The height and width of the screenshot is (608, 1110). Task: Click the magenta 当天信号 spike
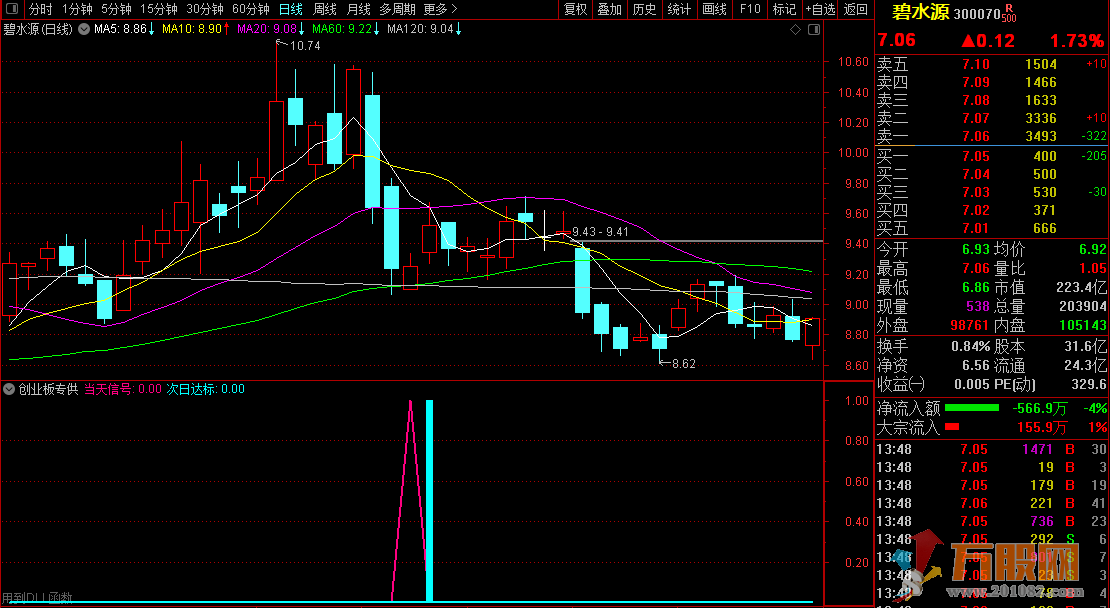tap(411, 501)
